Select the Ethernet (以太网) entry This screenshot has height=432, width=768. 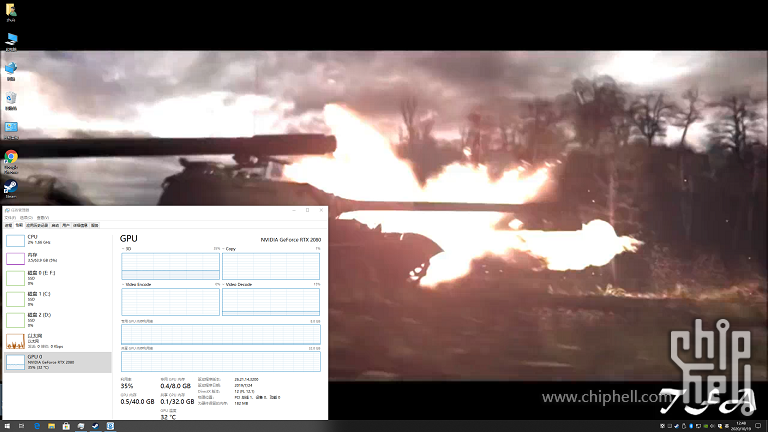coord(57,341)
